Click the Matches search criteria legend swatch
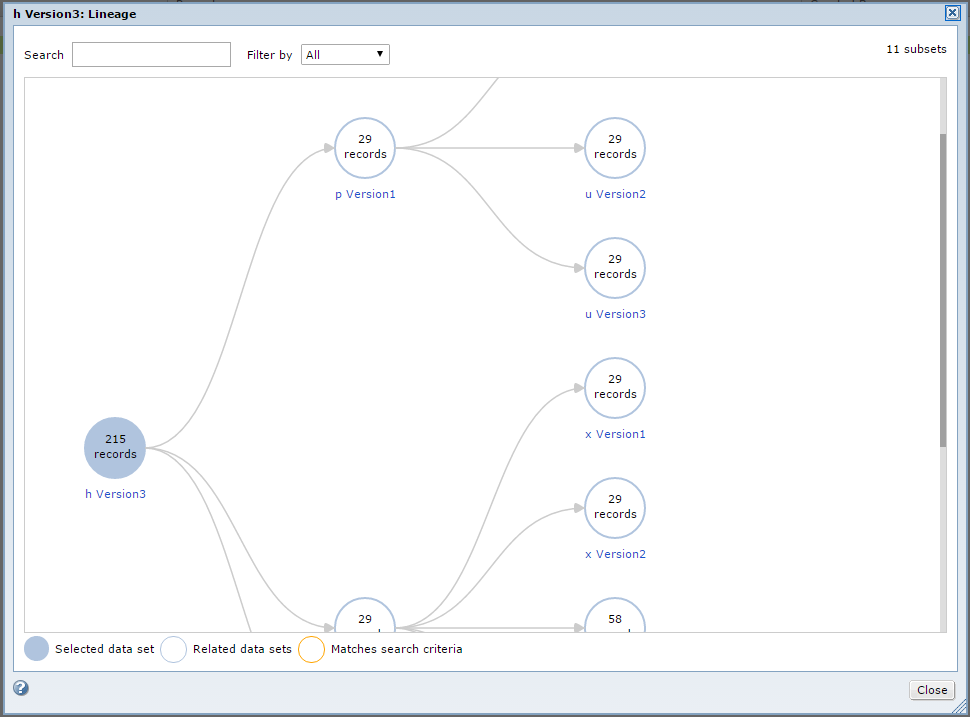The height and width of the screenshot is (717, 970). pos(312,649)
